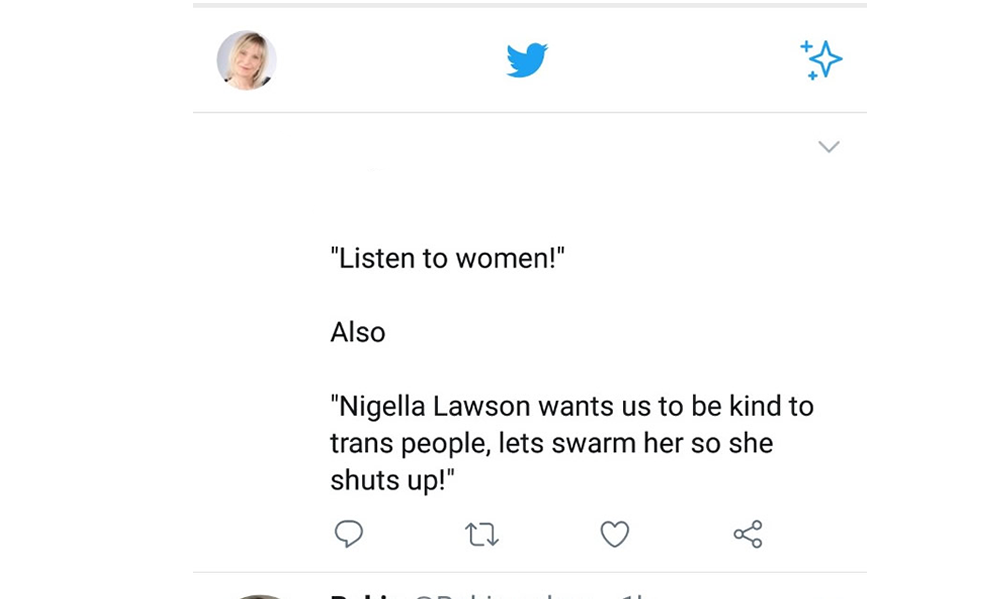Toggle the heart under the tweet
Image resolution: width=1000 pixels, height=600 pixels.
614,534
